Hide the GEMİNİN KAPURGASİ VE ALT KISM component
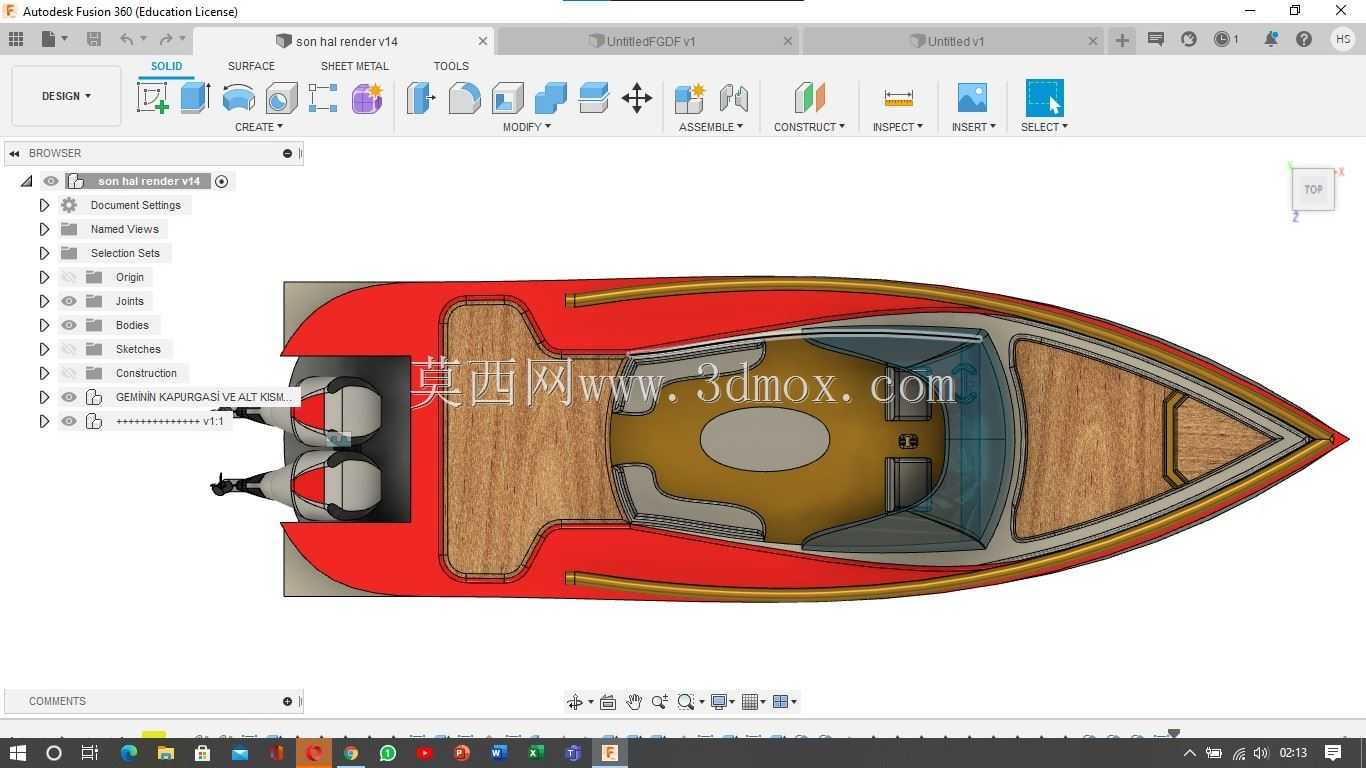 (x=69, y=397)
